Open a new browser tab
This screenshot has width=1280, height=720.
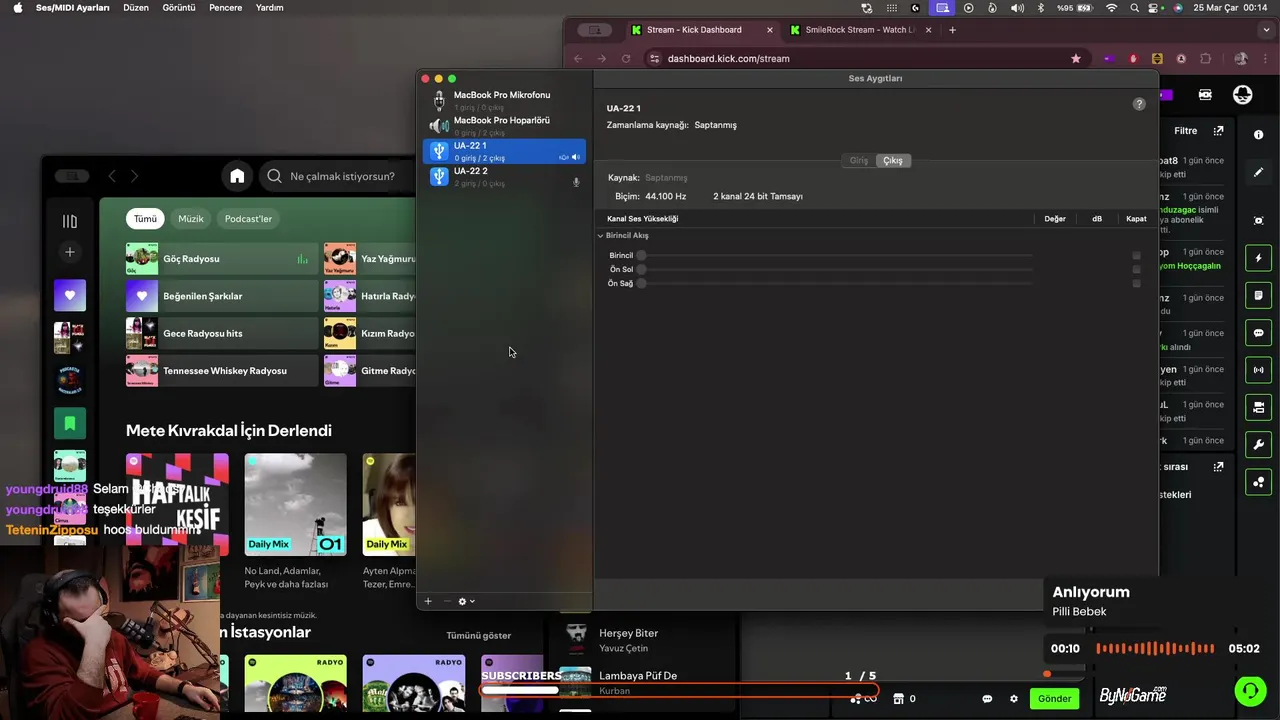point(952,30)
